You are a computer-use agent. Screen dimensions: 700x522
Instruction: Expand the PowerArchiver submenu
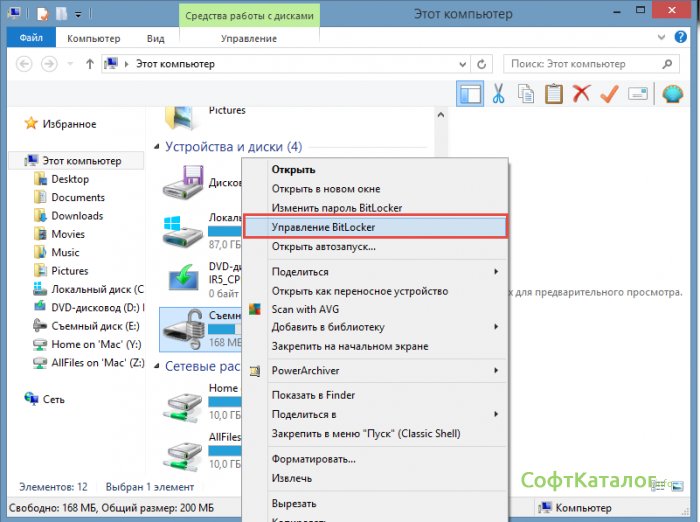click(x=496, y=371)
